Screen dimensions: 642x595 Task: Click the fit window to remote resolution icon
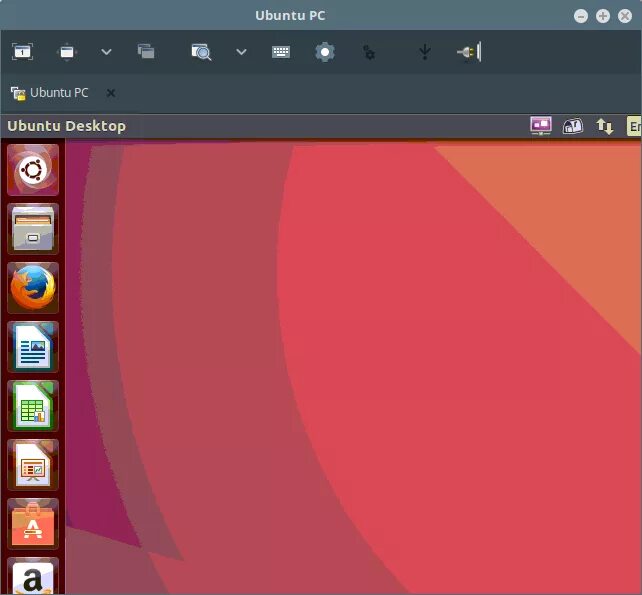(67, 52)
